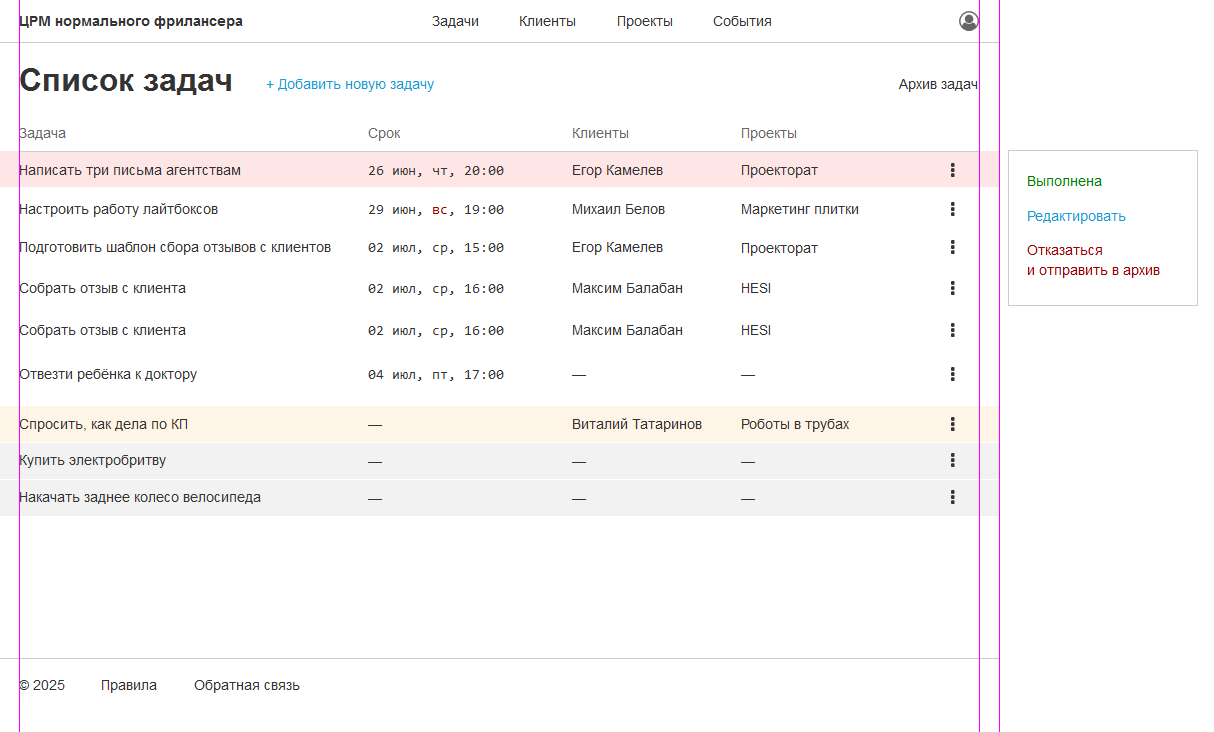
Task: Click the 'ЦРМ нормального фрилансера' site title
Action: click(x=131, y=21)
